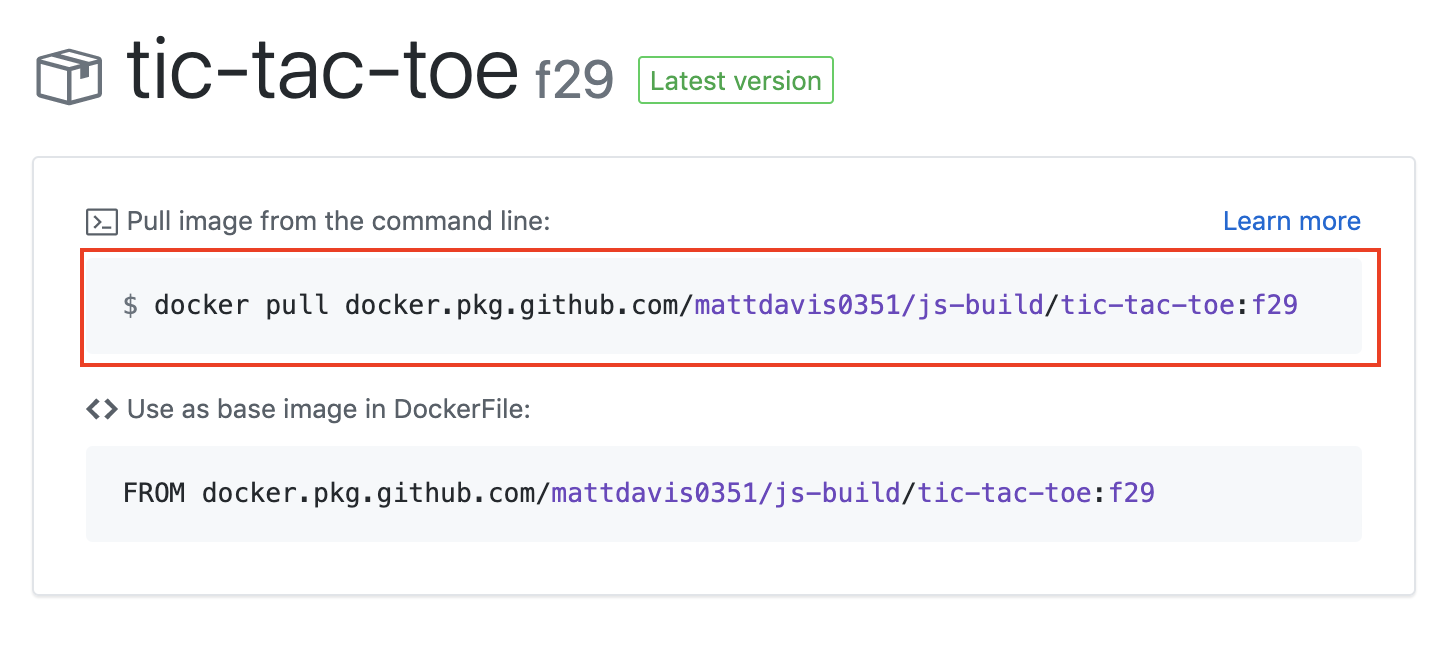Image resolution: width=1448 pixels, height=648 pixels.
Task: Click tic-tac-toe in the FROM line
Action: (x=1005, y=493)
